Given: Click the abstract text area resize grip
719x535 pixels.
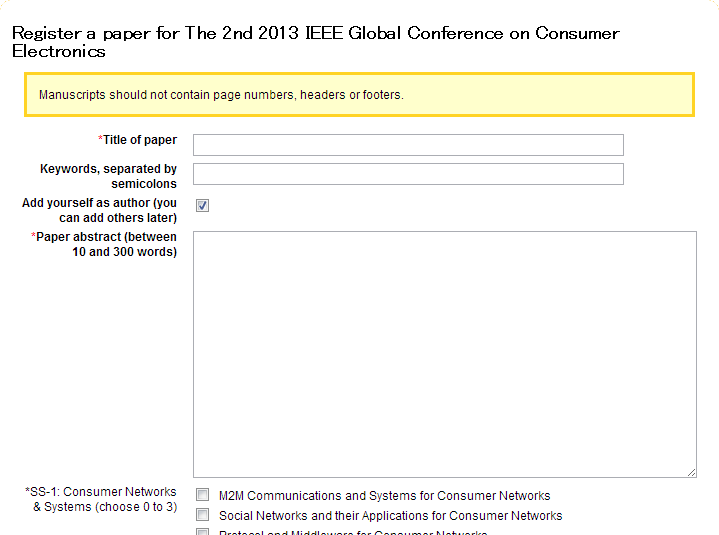Looking at the screenshot, I should (691, 473).
